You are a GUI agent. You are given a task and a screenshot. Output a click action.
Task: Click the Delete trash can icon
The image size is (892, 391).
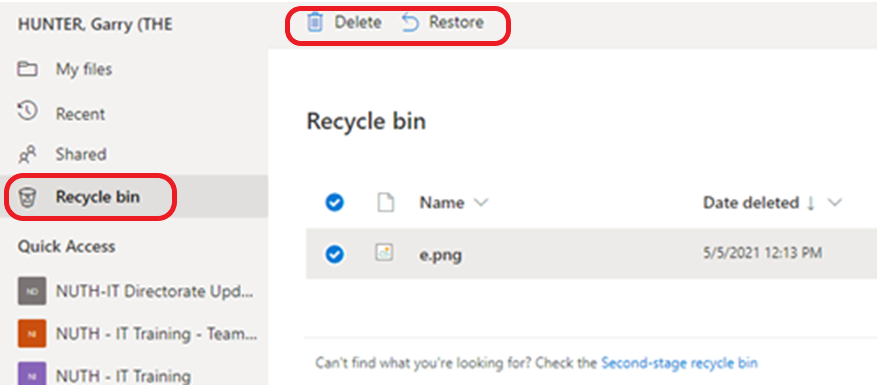click(x=315, y=23)
